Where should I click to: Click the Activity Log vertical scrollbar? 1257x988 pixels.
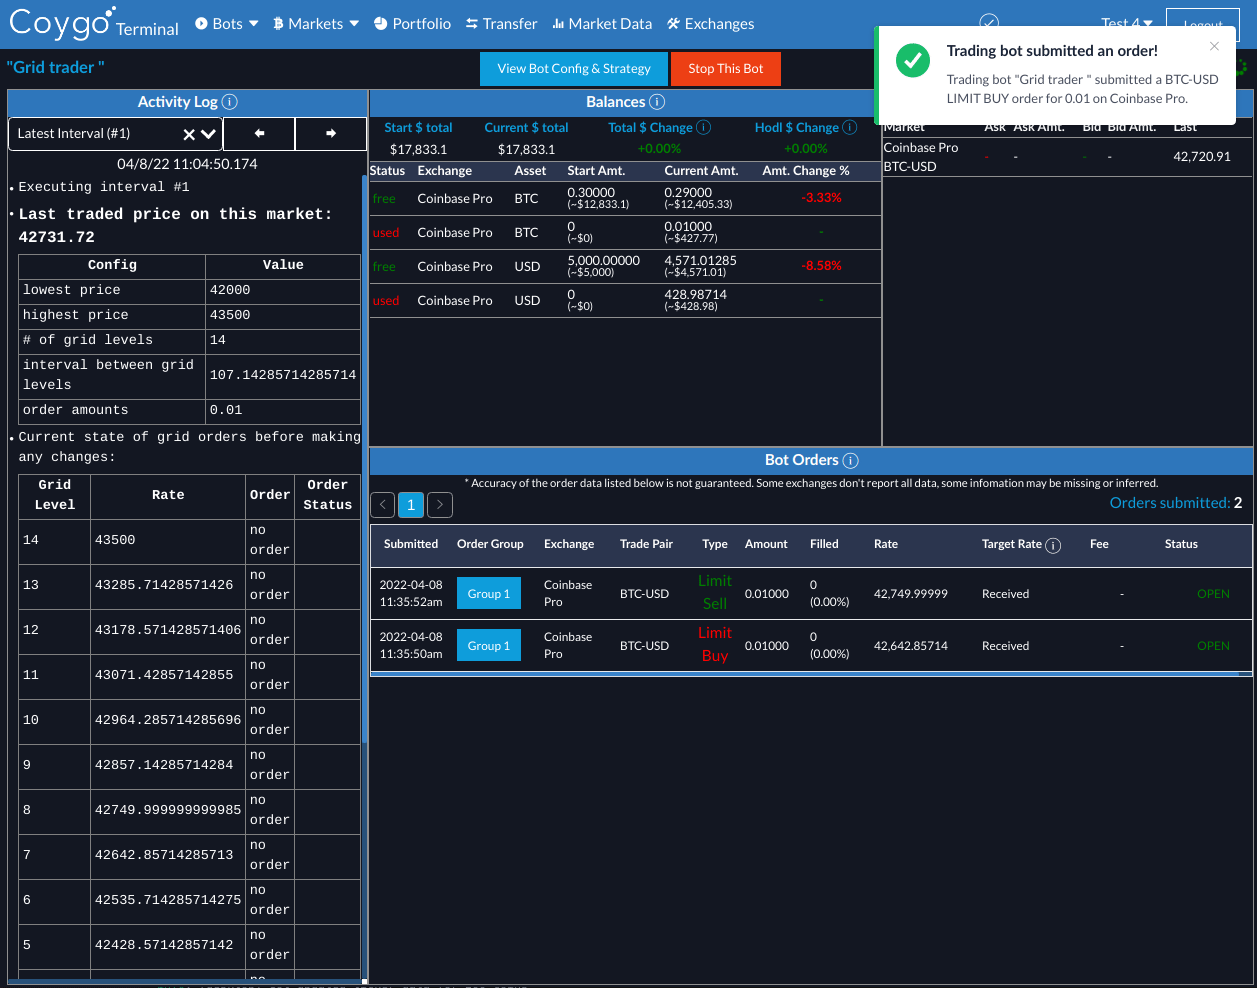[364, 460]
